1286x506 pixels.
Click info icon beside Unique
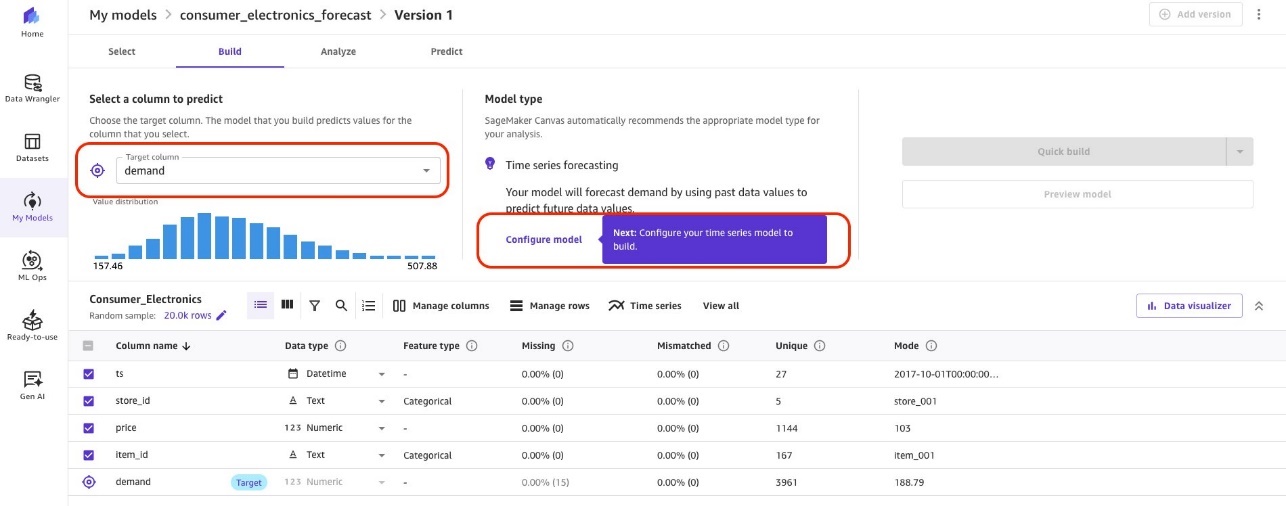tap(819, 346)
